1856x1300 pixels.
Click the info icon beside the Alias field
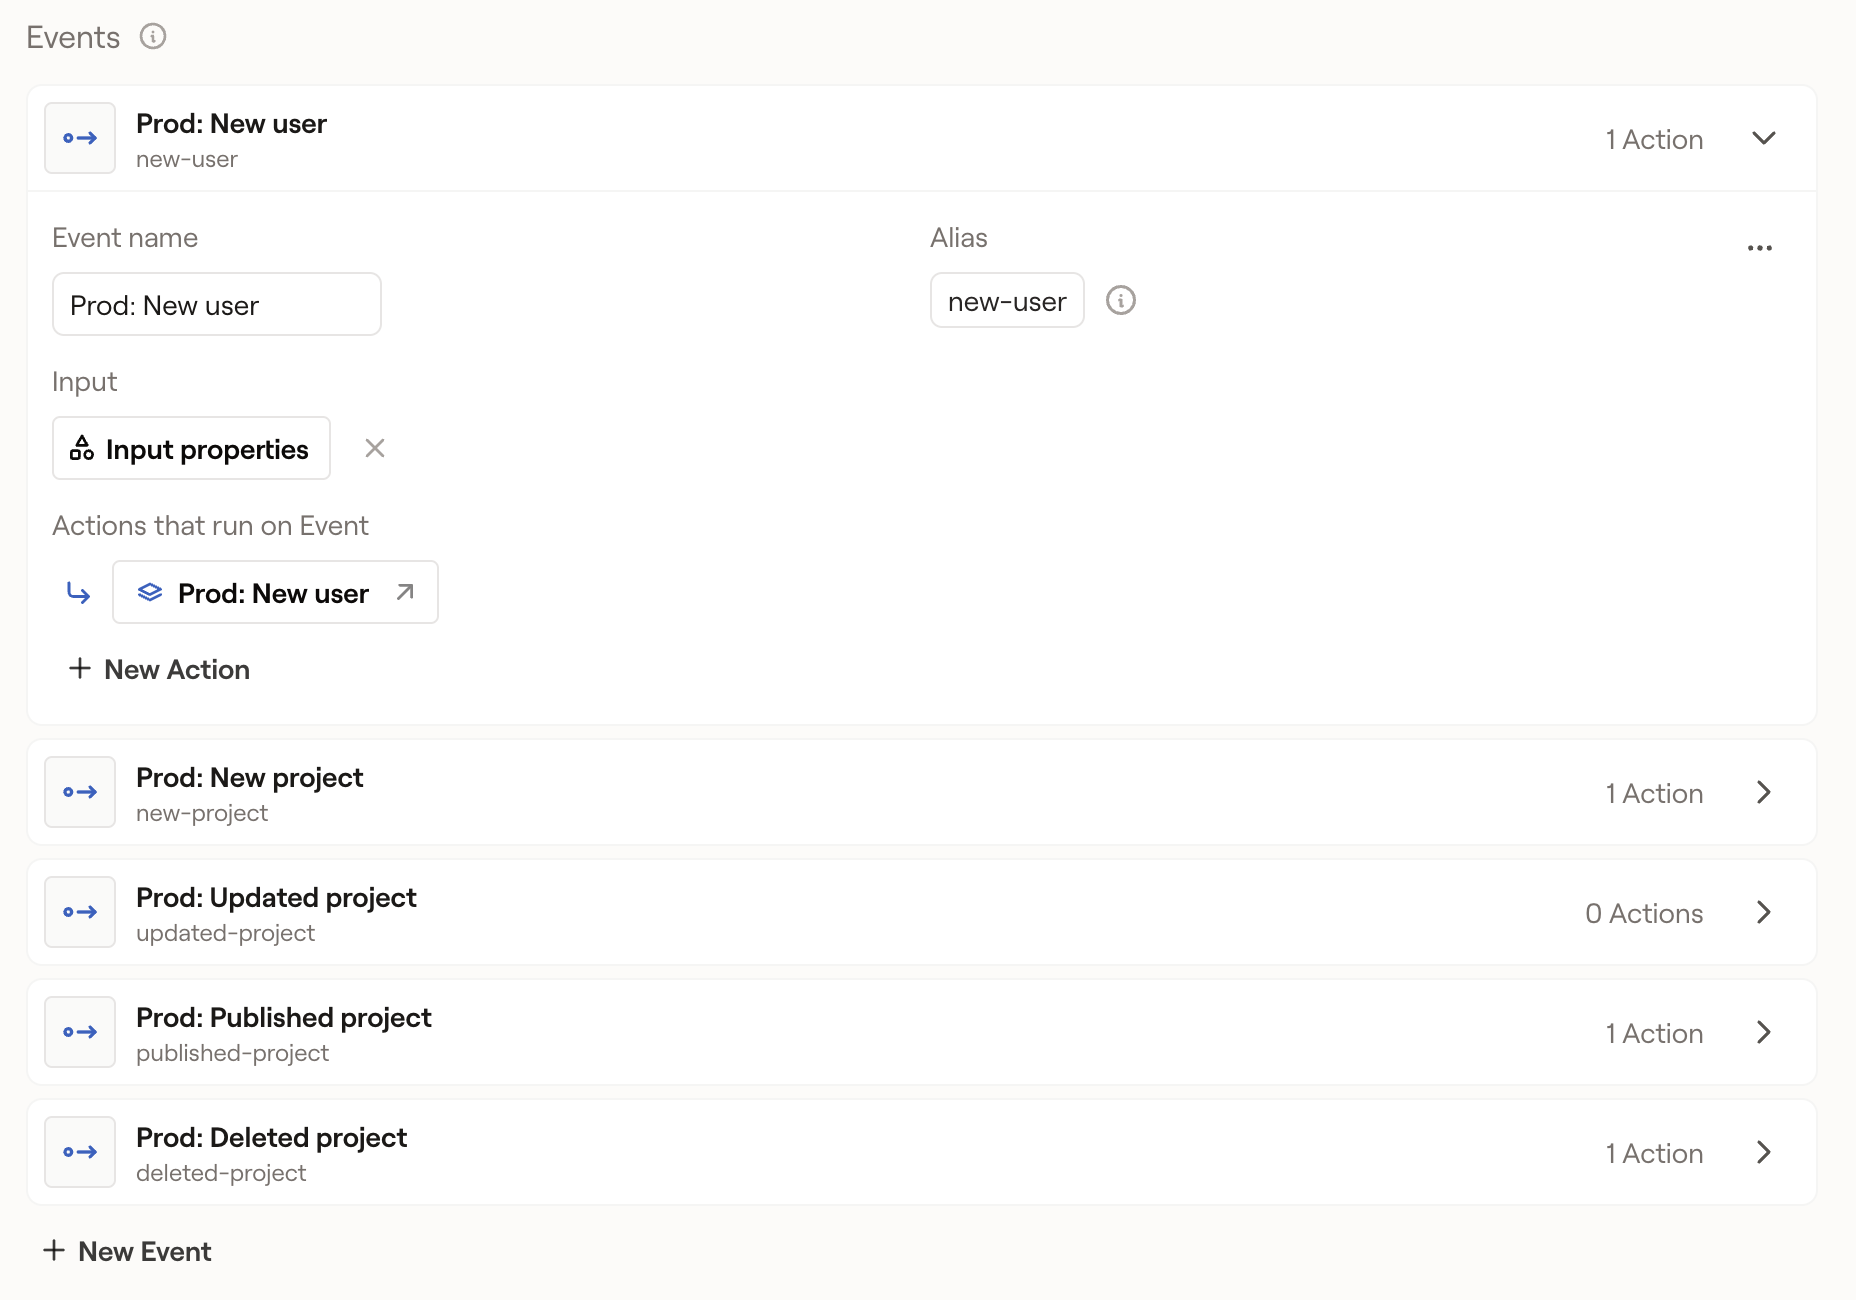pyautogui.click(x=1121, y=300)
